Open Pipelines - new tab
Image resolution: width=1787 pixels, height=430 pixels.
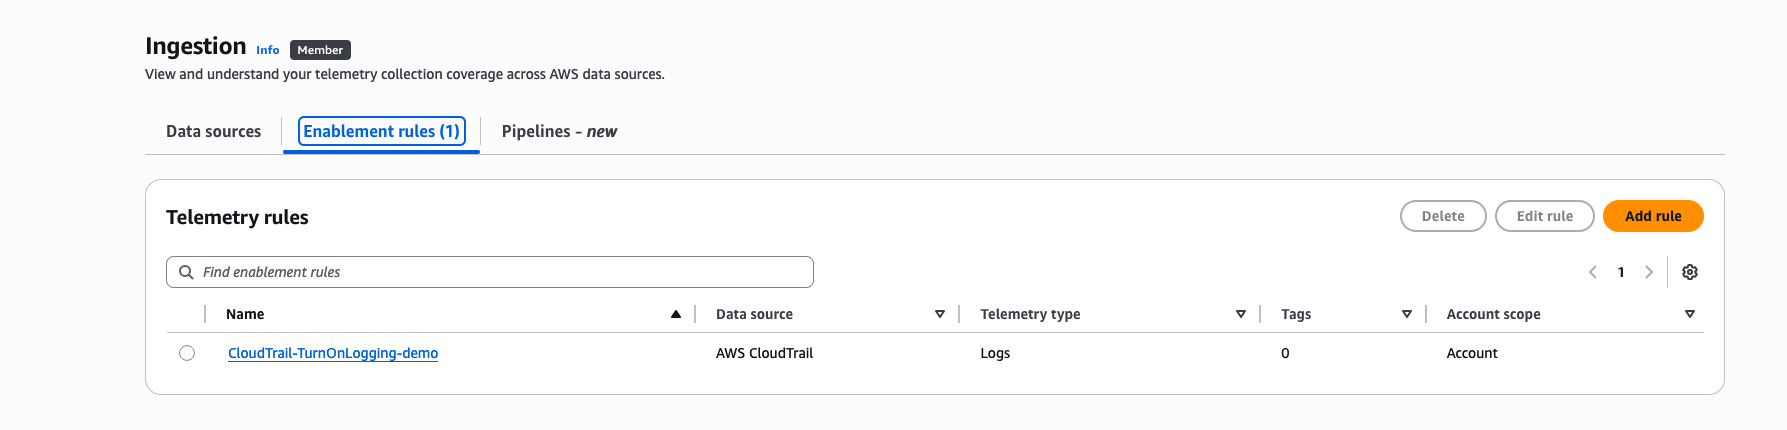[x=559, y=131]
